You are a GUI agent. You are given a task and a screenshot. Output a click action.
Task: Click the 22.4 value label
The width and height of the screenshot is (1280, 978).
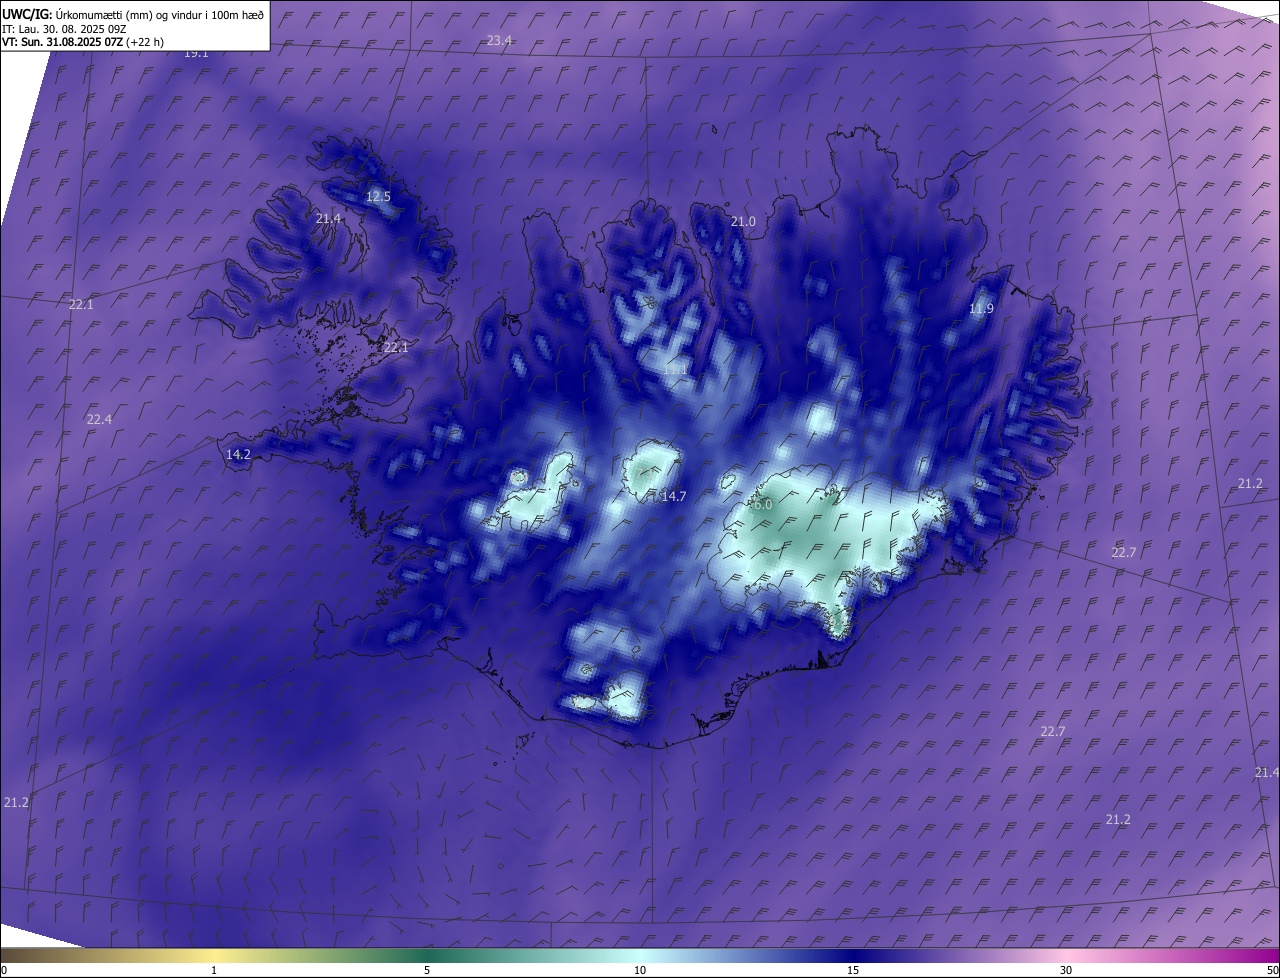(99, 419)
